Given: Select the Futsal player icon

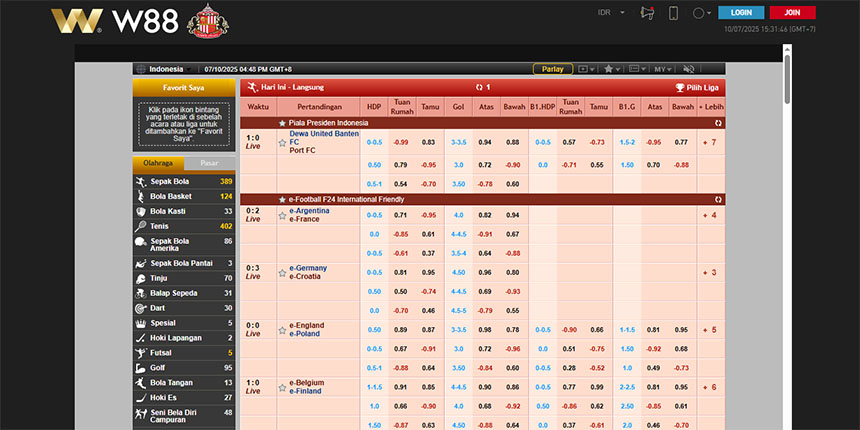Looking at the screenshot, I should pyautogui.click(x=141, y=353).
